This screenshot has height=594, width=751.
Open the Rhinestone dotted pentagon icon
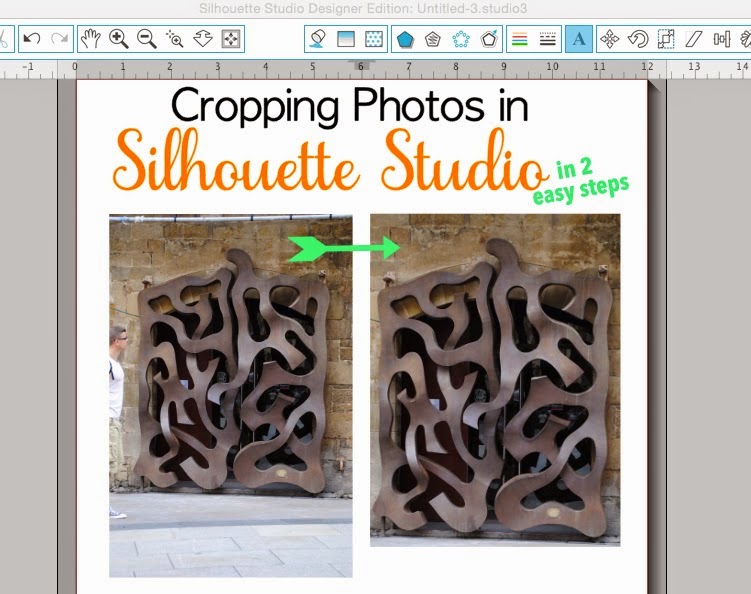point(461,38)
